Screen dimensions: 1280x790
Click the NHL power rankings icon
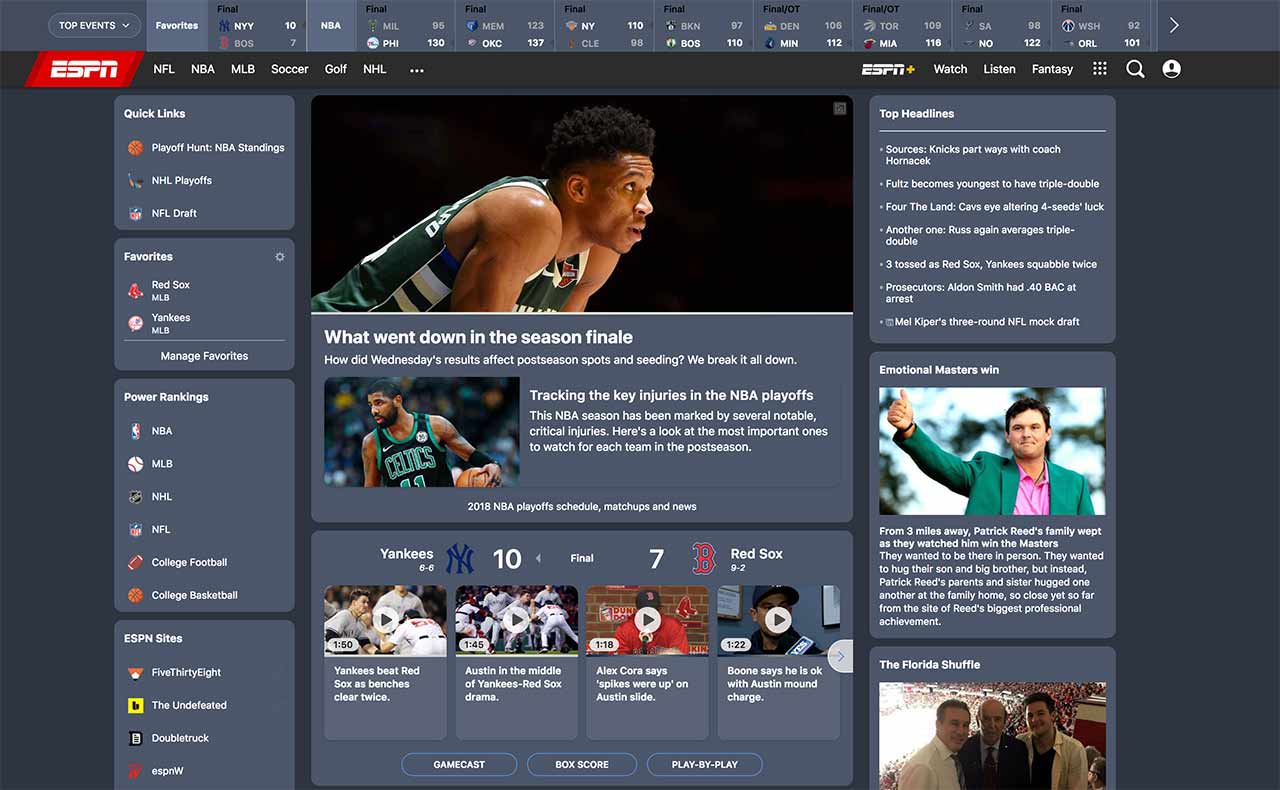[x=135, y=497]
